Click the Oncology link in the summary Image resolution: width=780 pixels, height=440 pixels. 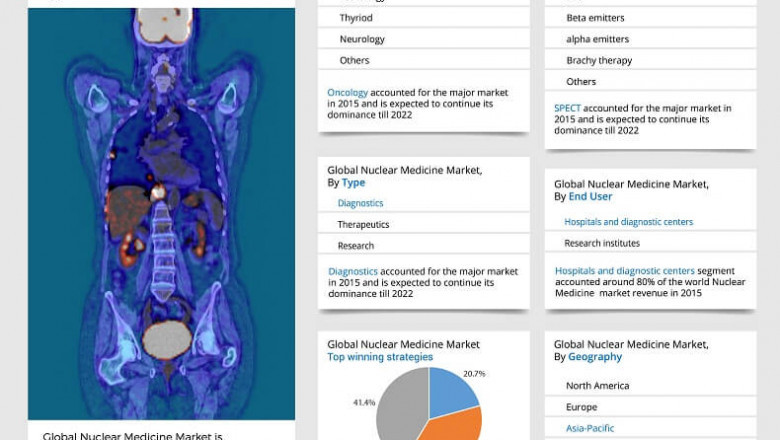tap(347, 92)
